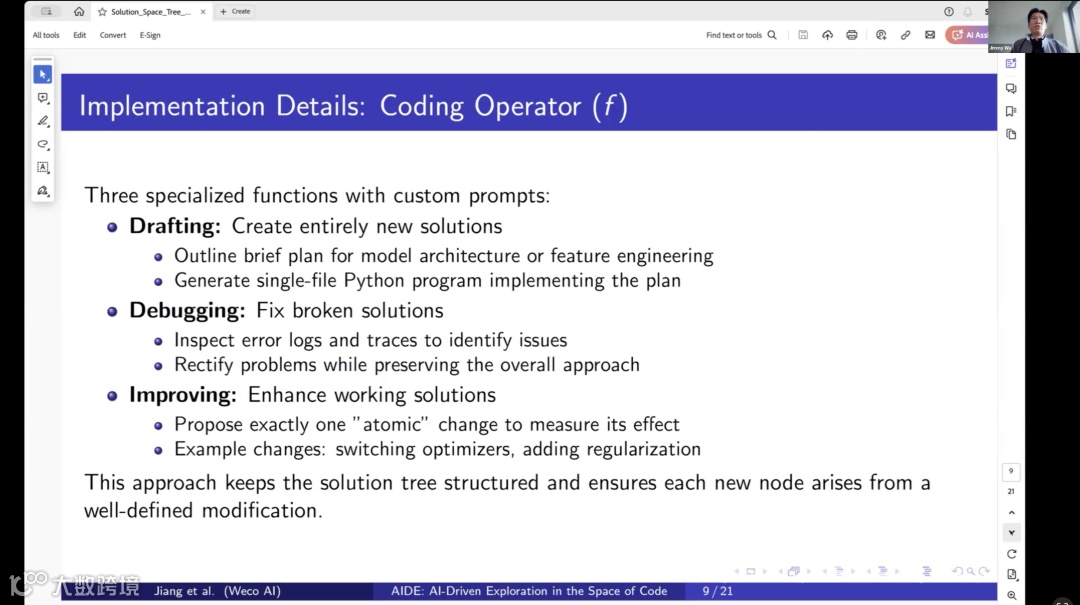Open the generative summary side panel
Viewport: 1080px width, 605px height.
tap(1011, 64)
